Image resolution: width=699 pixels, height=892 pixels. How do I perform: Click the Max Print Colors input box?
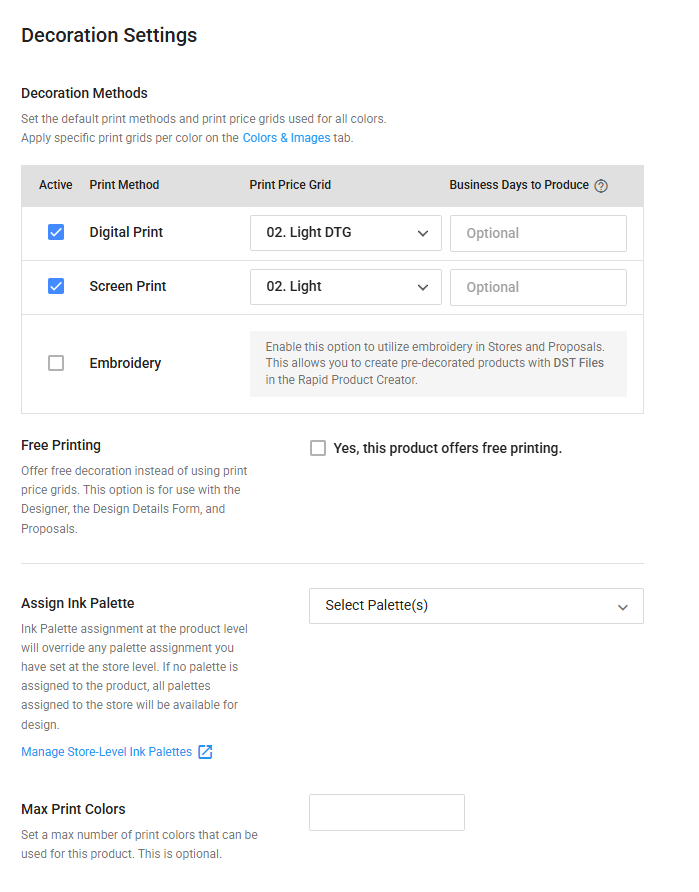386,812
